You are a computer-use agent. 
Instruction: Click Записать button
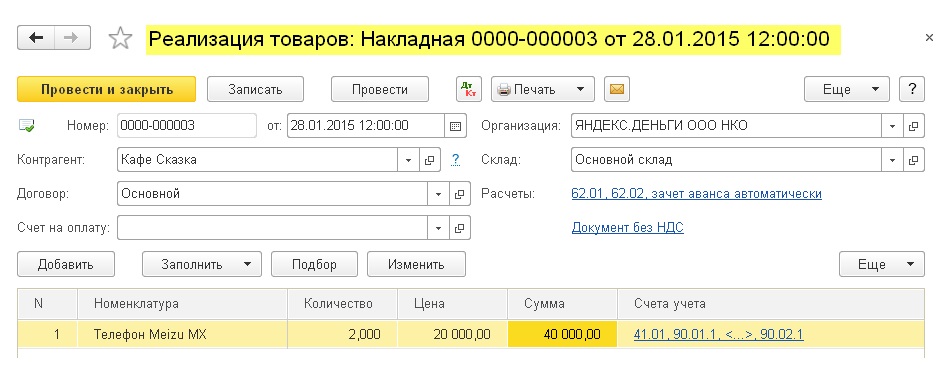click(255, 90)
